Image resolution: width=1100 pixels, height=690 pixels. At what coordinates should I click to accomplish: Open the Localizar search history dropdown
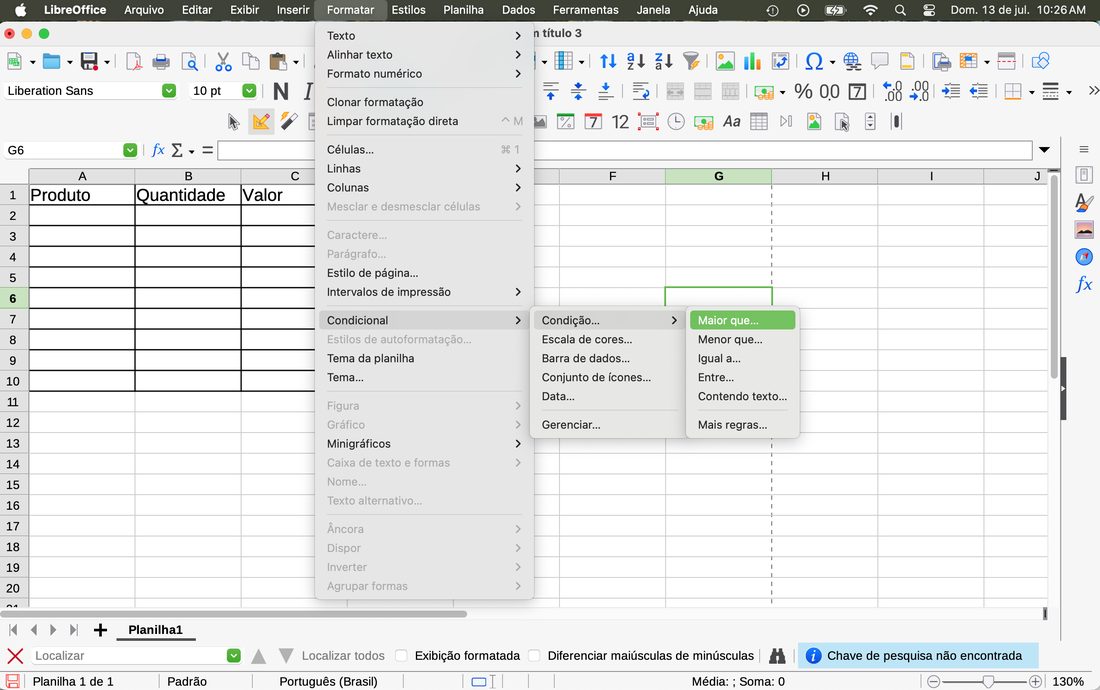click(234, 656)
